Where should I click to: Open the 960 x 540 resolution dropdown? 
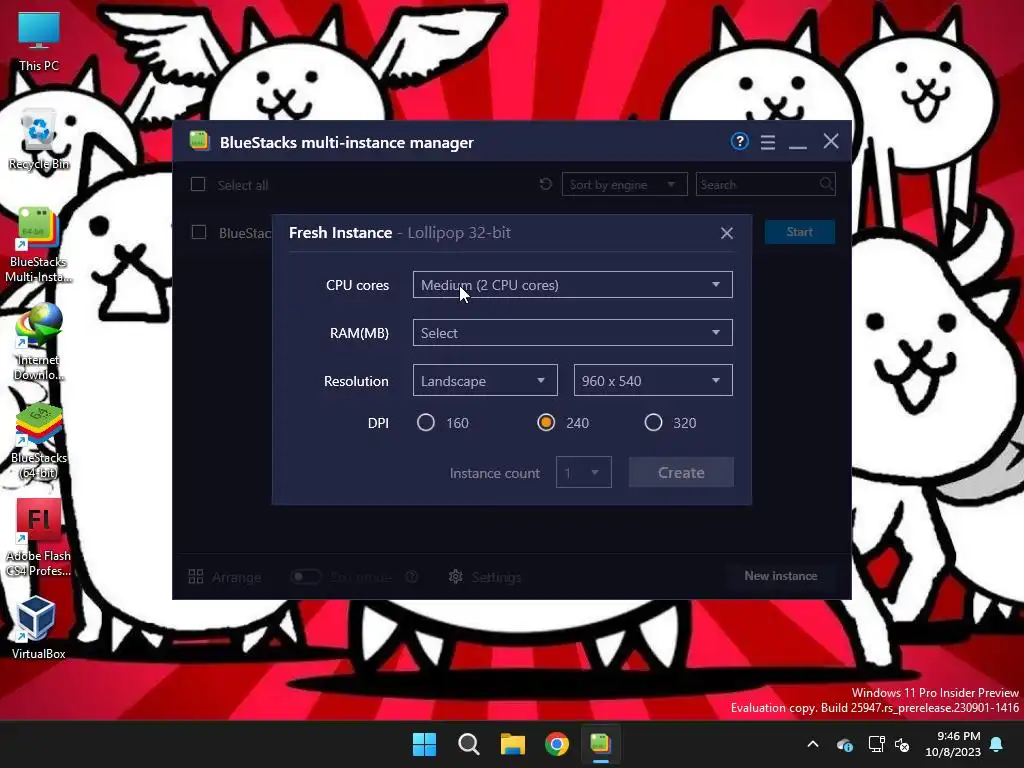pyautogui.click(x=653, y=380)
